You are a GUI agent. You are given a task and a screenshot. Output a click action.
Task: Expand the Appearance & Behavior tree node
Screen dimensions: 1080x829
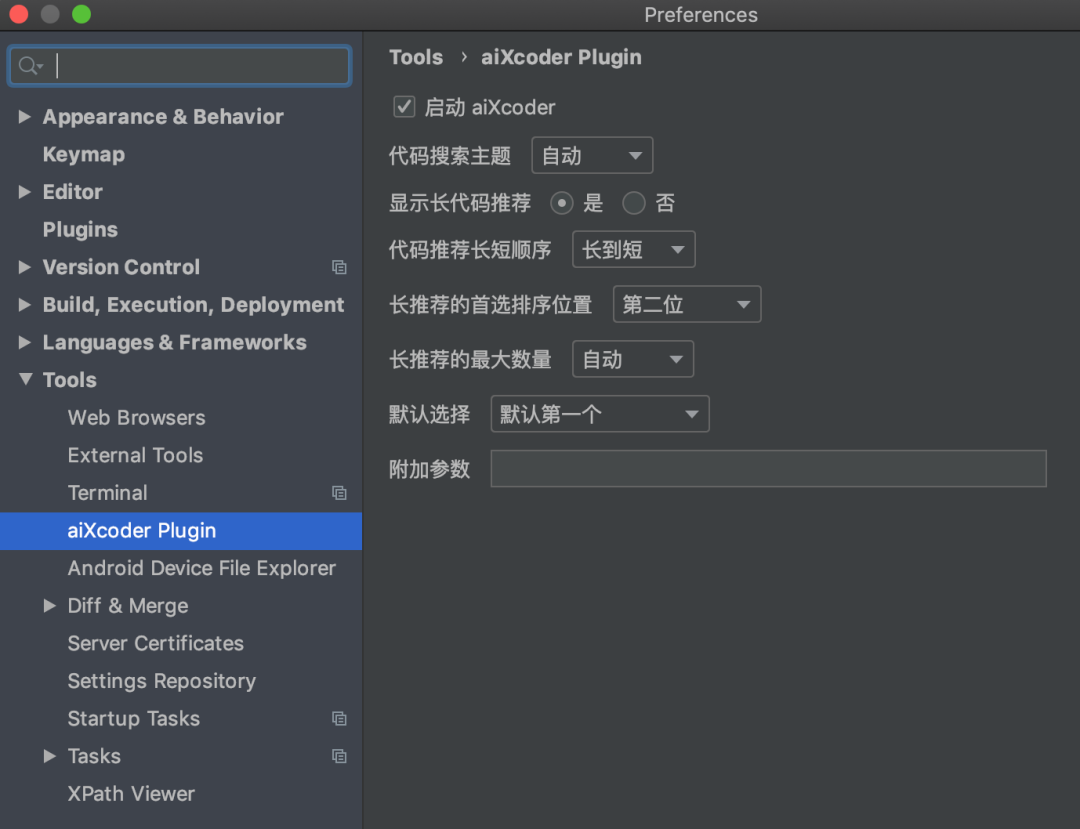click(x=25, y=117)
